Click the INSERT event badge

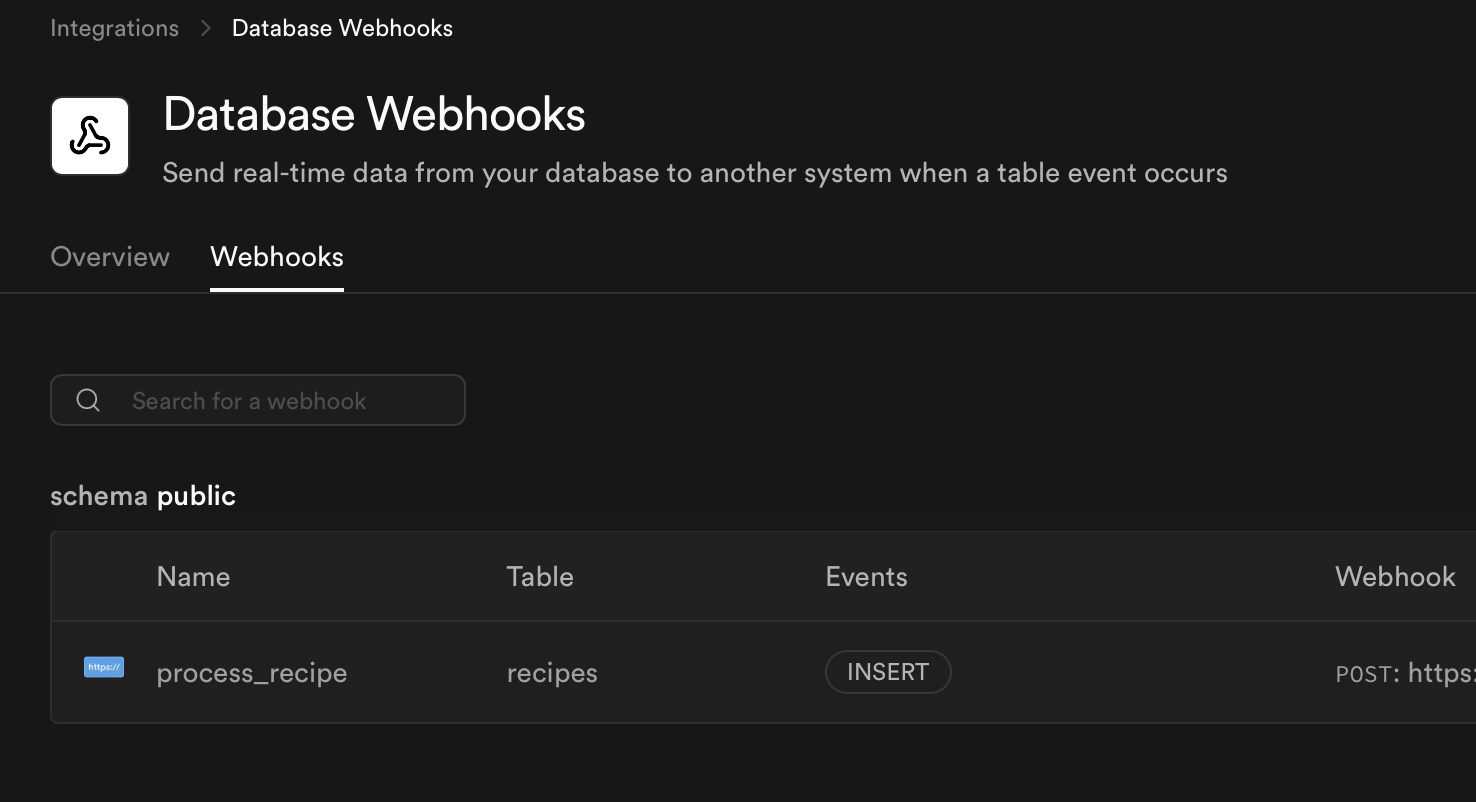(x=888, y=672)
